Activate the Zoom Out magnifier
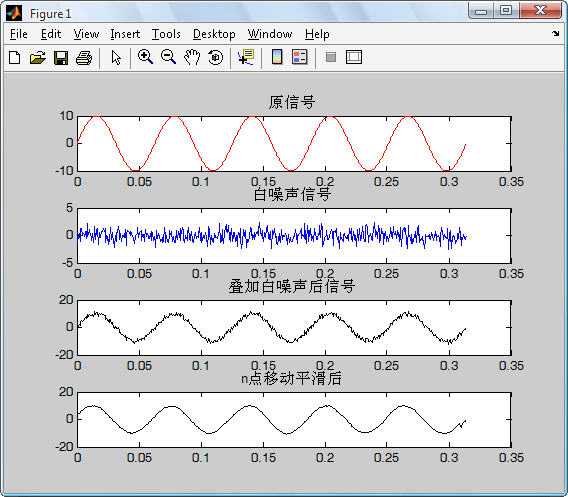 (168, 57)
